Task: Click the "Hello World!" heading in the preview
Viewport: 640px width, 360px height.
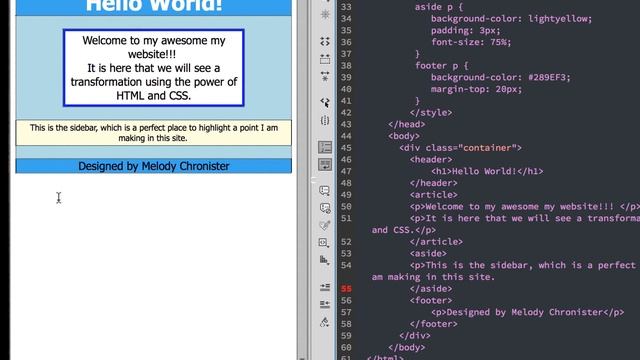Action: pyautogui.click(x=154, y=6)
